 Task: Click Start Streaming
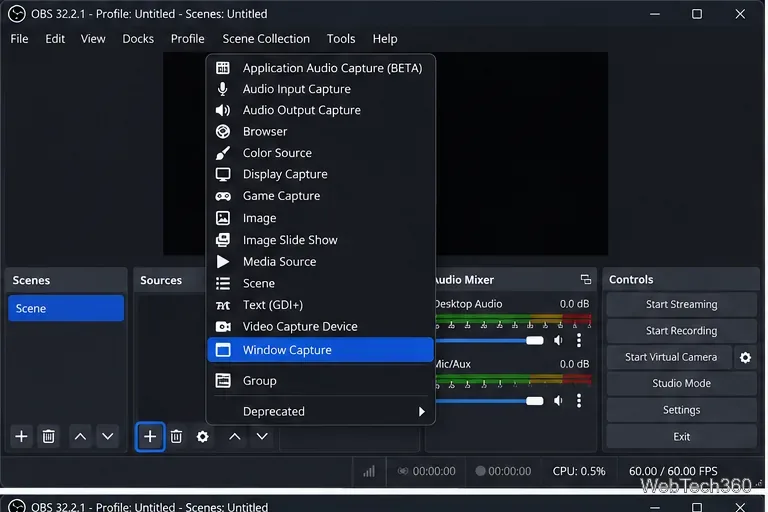click(681, 304)
